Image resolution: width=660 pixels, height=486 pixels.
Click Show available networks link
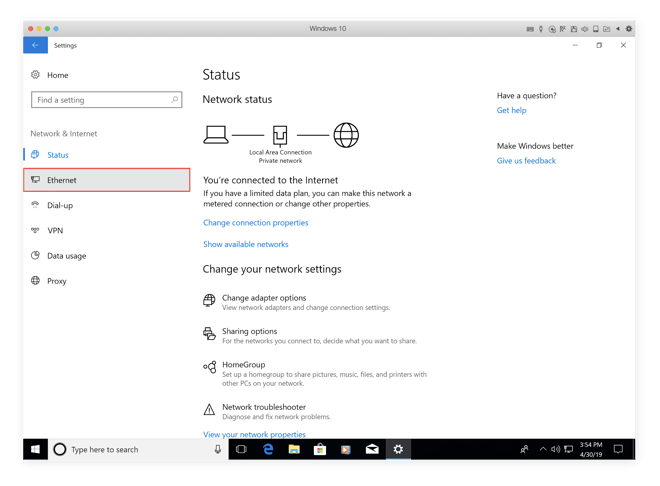(245, 244)
